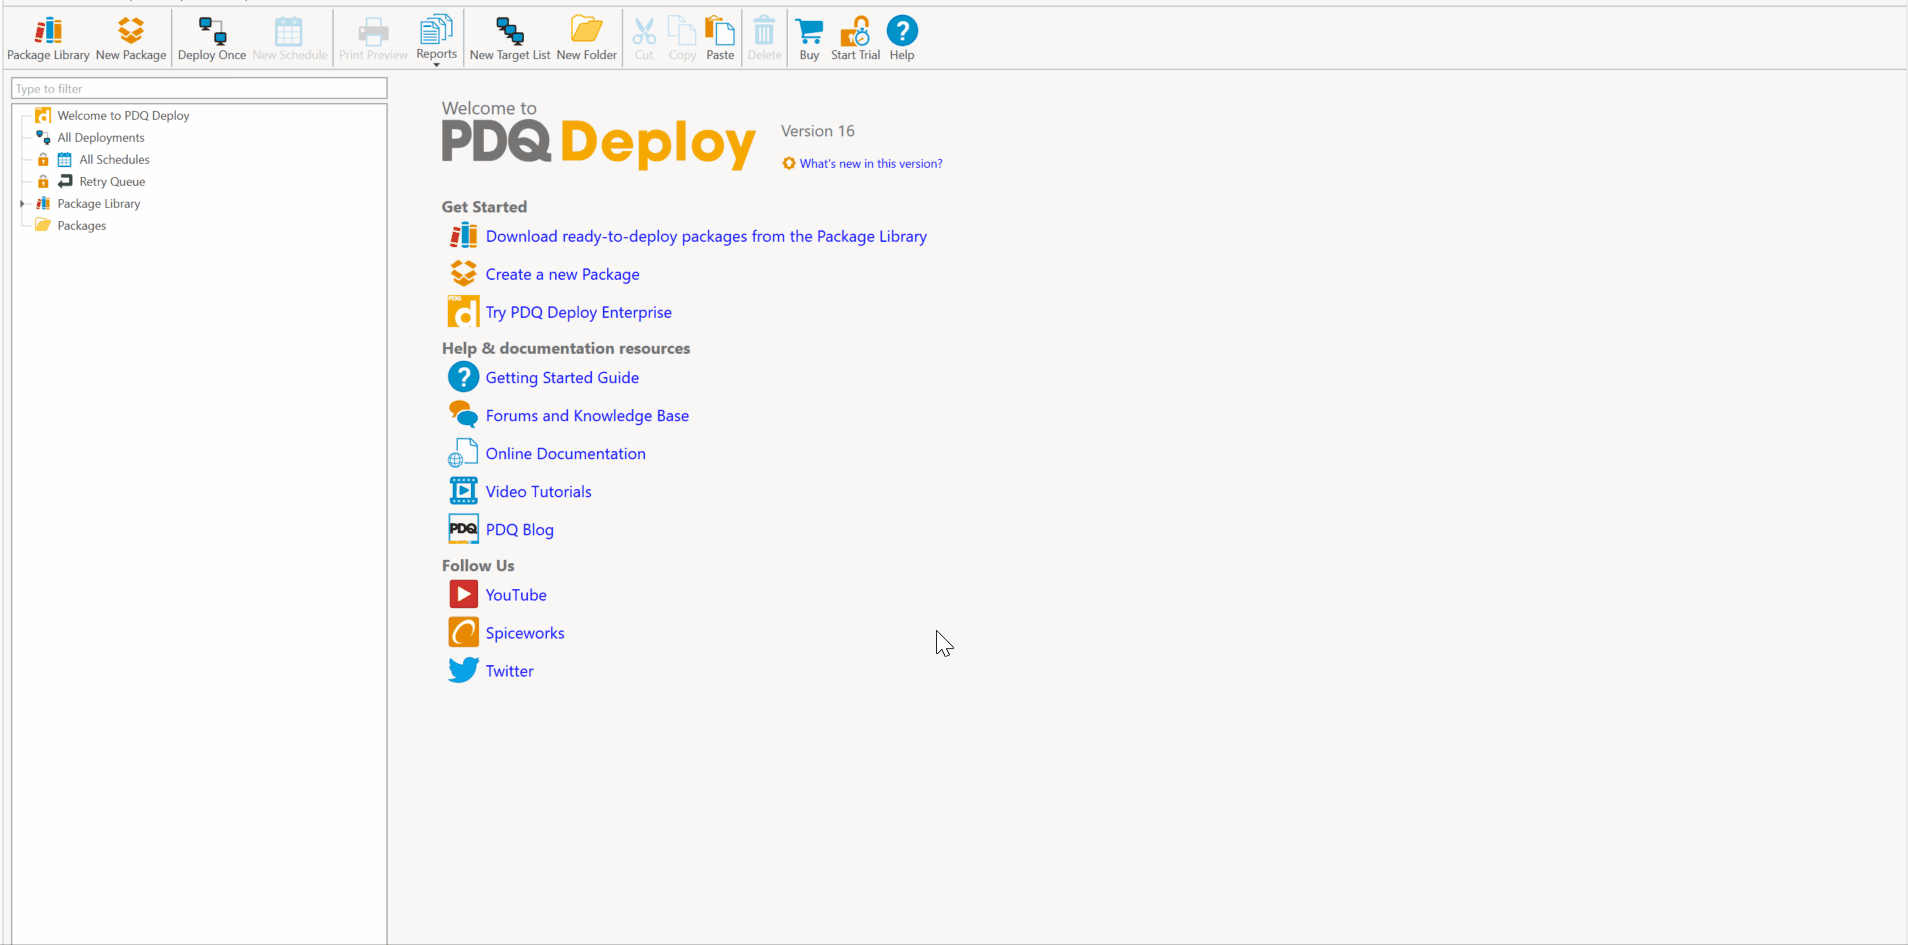The width and height of the screenshot is (1908, 945).
Task: Click Try PDQ Deploy Enterprise link
Action: (x=578, y=313)
